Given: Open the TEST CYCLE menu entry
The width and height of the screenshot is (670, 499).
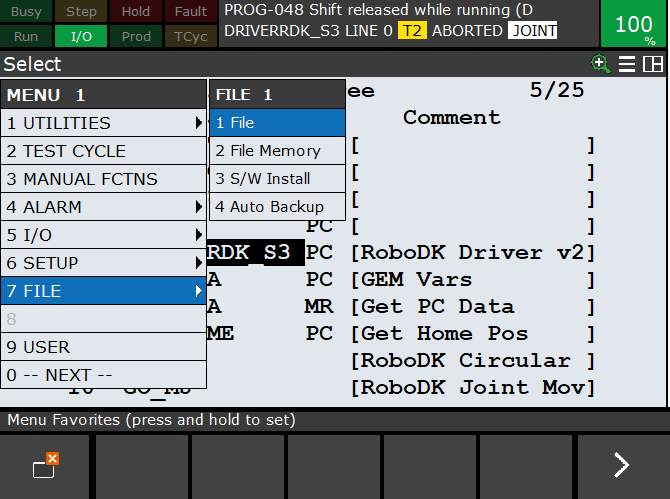Looking at the screenshot, I should [103, 151].
